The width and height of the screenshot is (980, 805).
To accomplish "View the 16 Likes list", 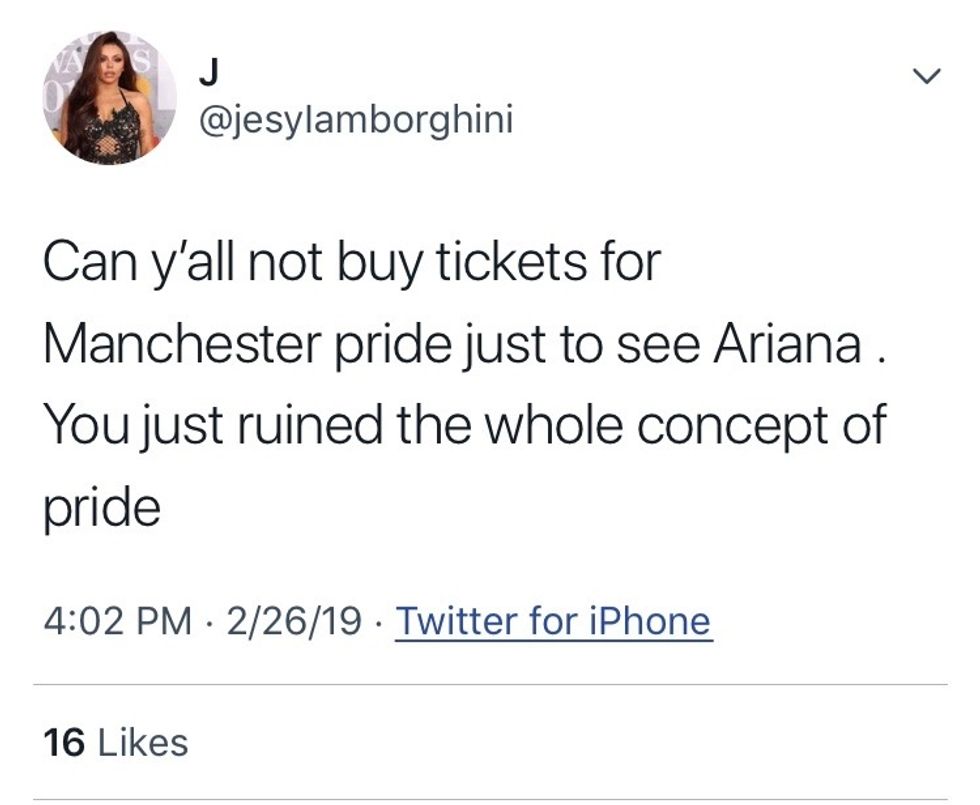I will click(x=116, y=742).
